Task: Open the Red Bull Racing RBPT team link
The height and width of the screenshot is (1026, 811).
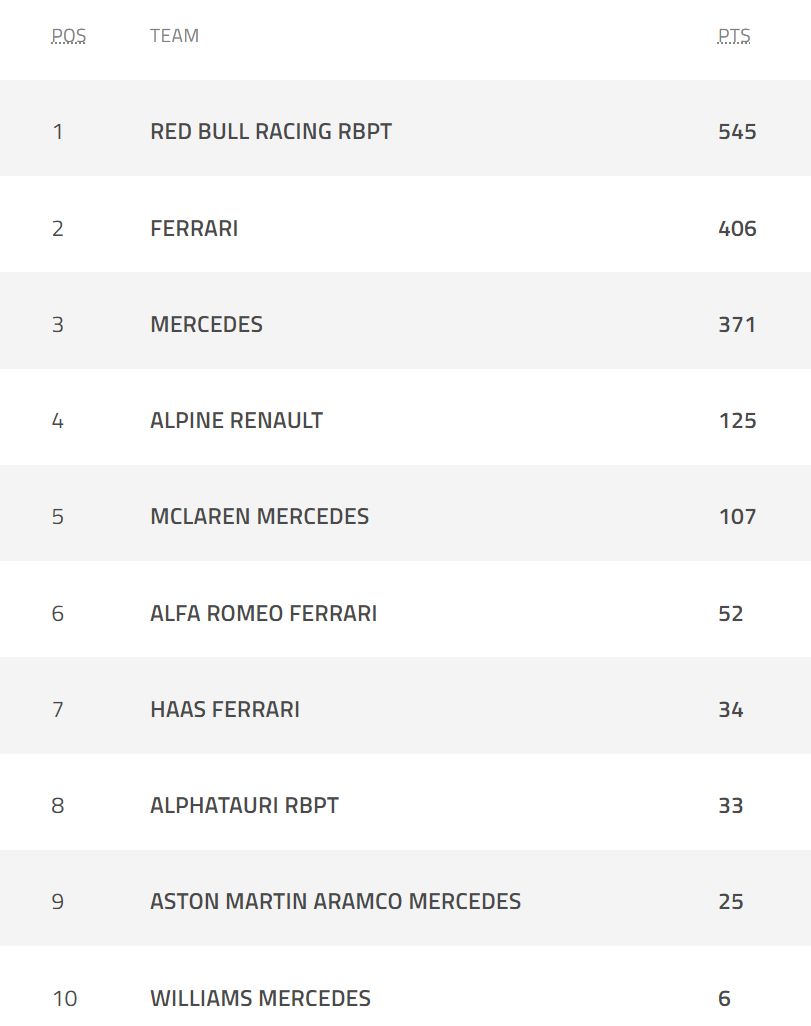Action: (271, 131)
